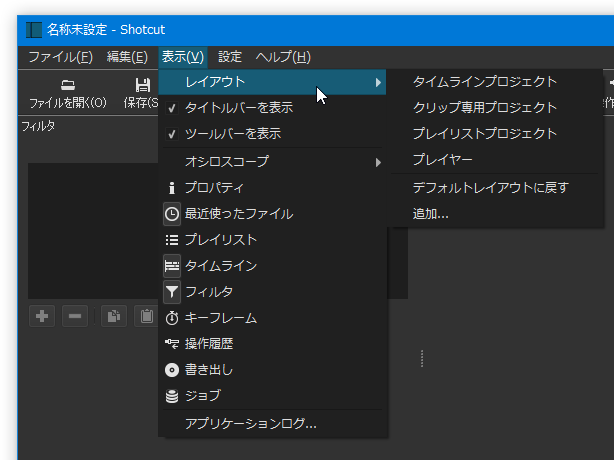The height and width of the screenshot is (460, 614).
Task: Click the Shotcut app icon in title bar
Action: [34, 30]
